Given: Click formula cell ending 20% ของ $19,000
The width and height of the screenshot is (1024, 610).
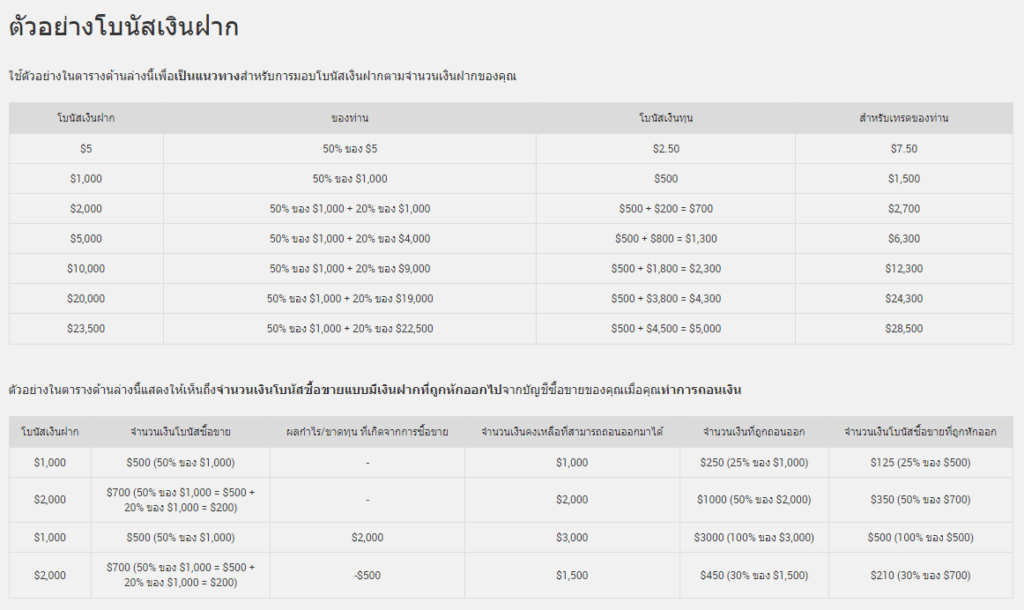Looking at the screenshot, I should pyautogui.click(x=349, y=299).
